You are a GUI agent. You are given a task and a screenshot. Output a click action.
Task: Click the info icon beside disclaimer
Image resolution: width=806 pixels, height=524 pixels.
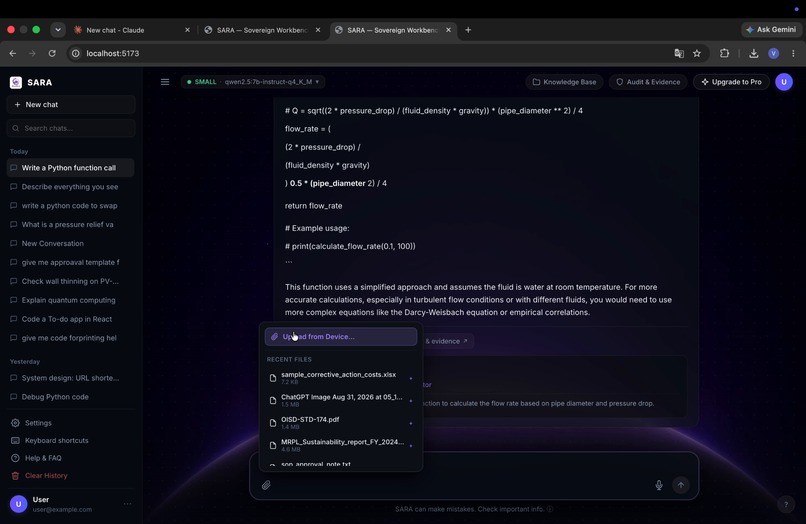pyautogui.click(x=550, y=509)
